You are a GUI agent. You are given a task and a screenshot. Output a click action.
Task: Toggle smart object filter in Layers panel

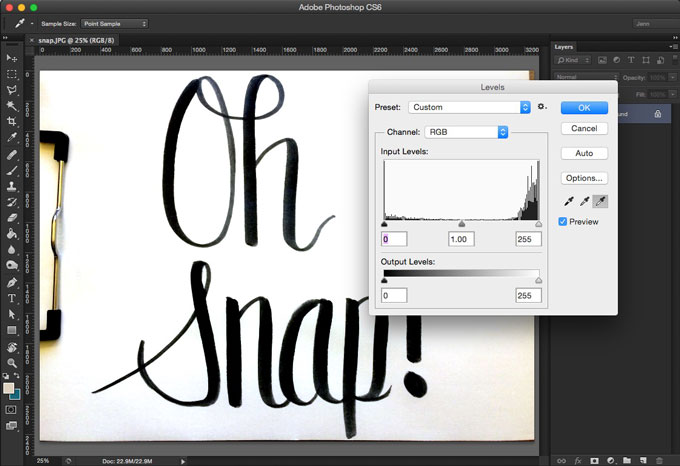(x=660, y=60)
